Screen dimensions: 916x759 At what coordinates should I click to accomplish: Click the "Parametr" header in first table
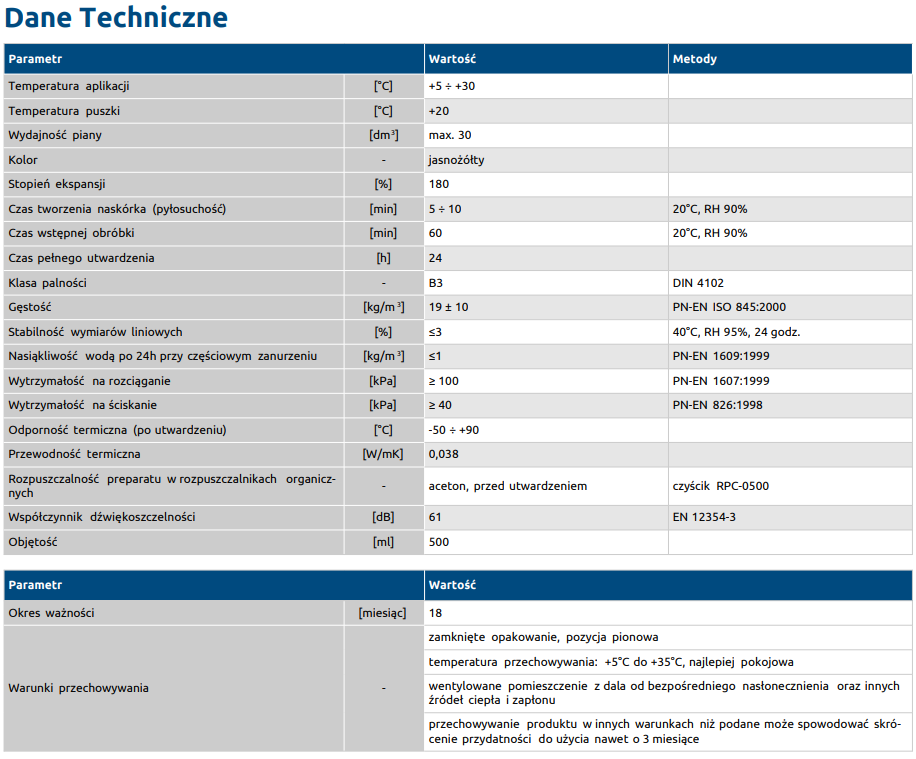pyautogui.click(x=36, y=59)
